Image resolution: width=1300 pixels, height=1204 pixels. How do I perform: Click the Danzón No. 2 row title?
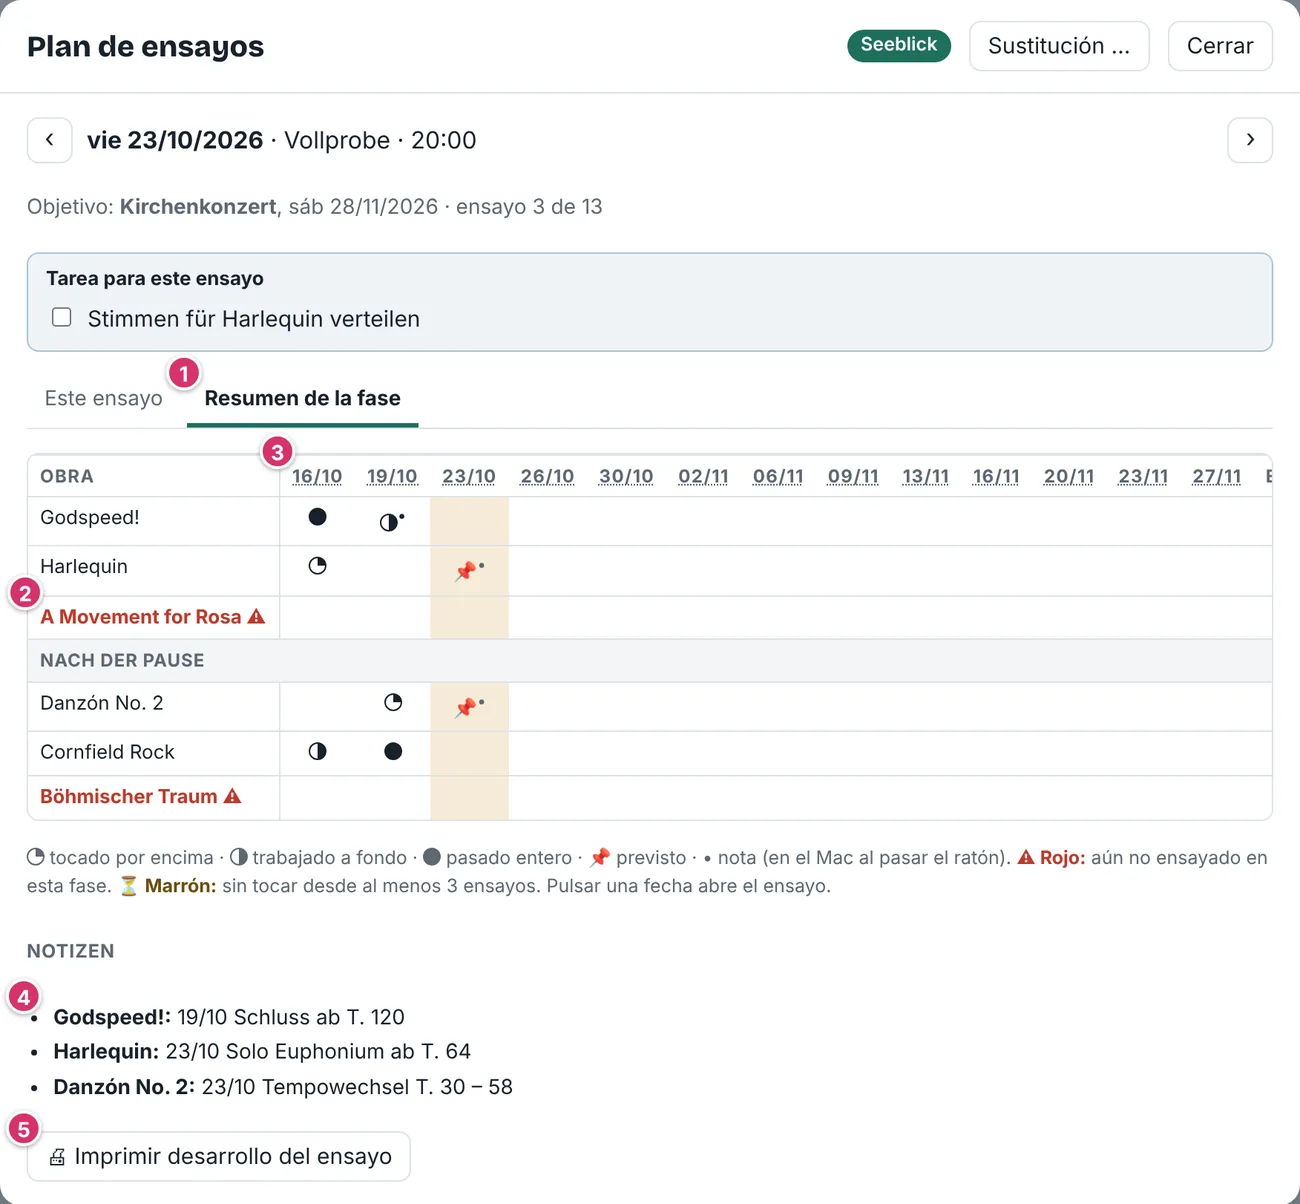[x=102, y=703]
